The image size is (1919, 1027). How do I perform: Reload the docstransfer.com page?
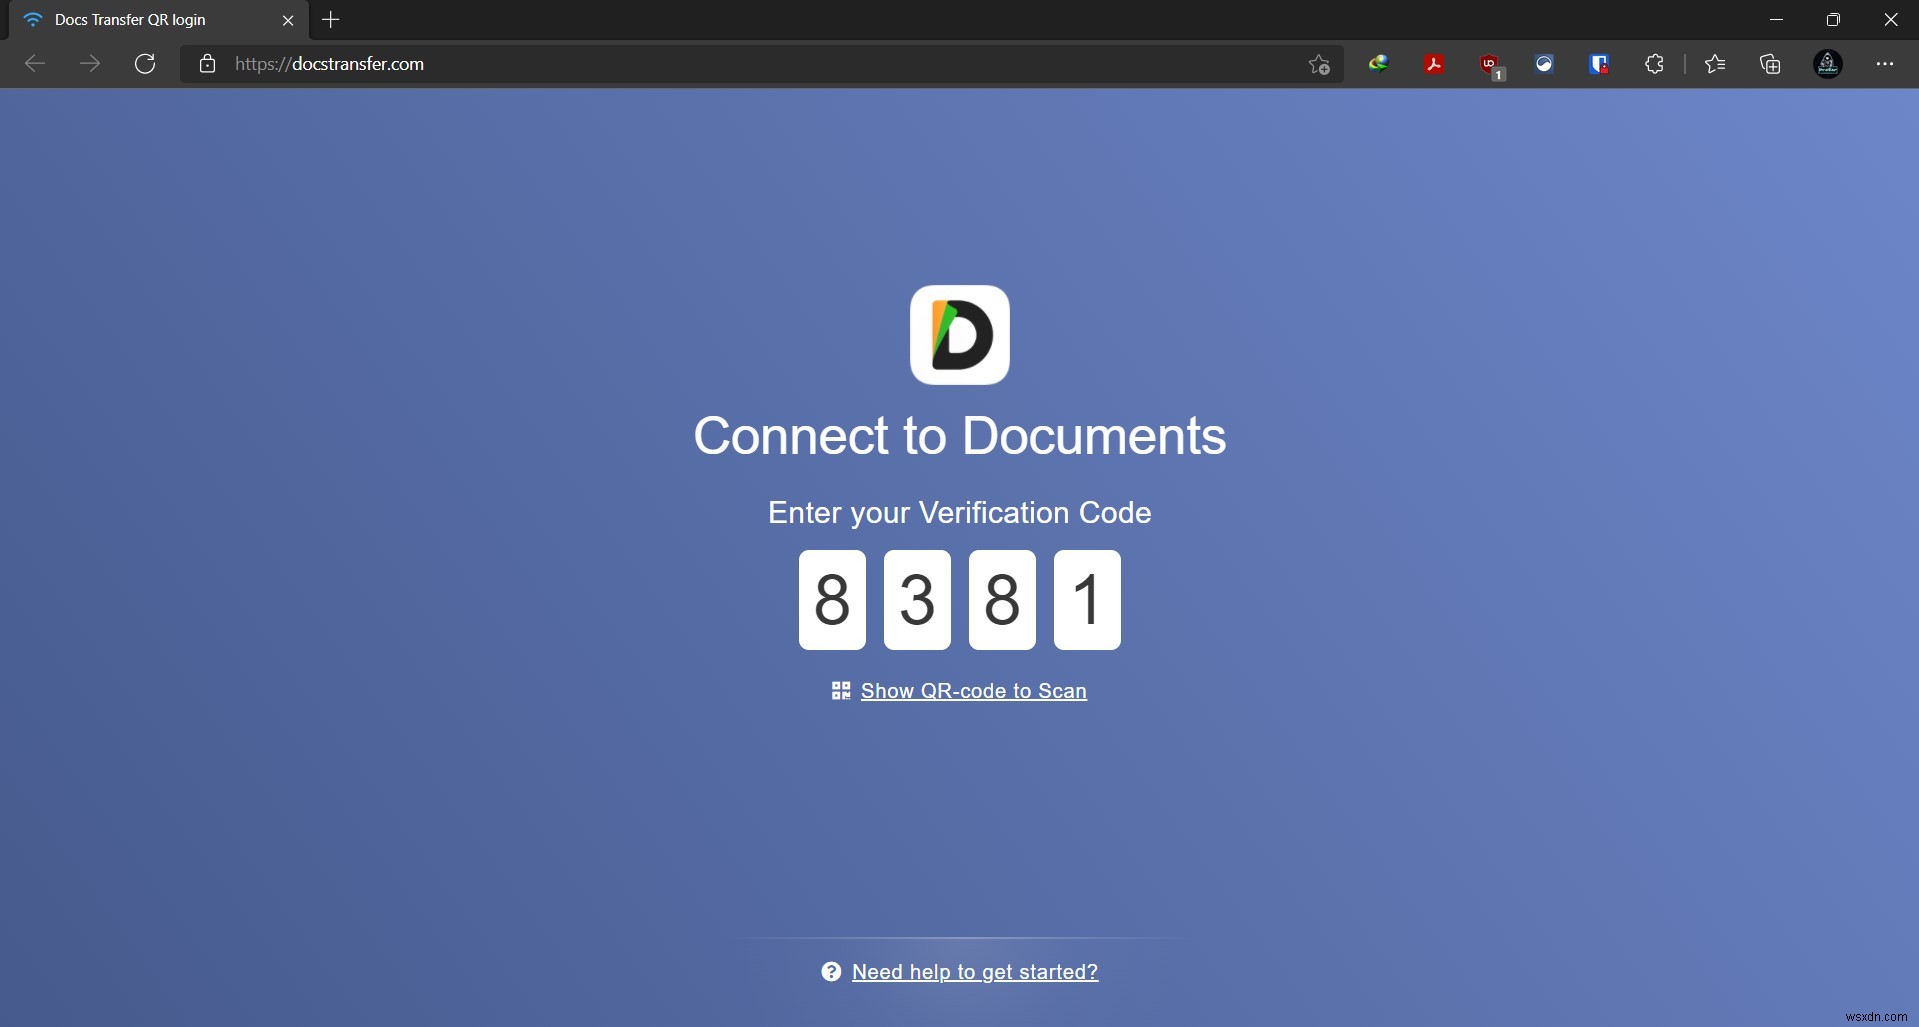[x=145, y=64]
